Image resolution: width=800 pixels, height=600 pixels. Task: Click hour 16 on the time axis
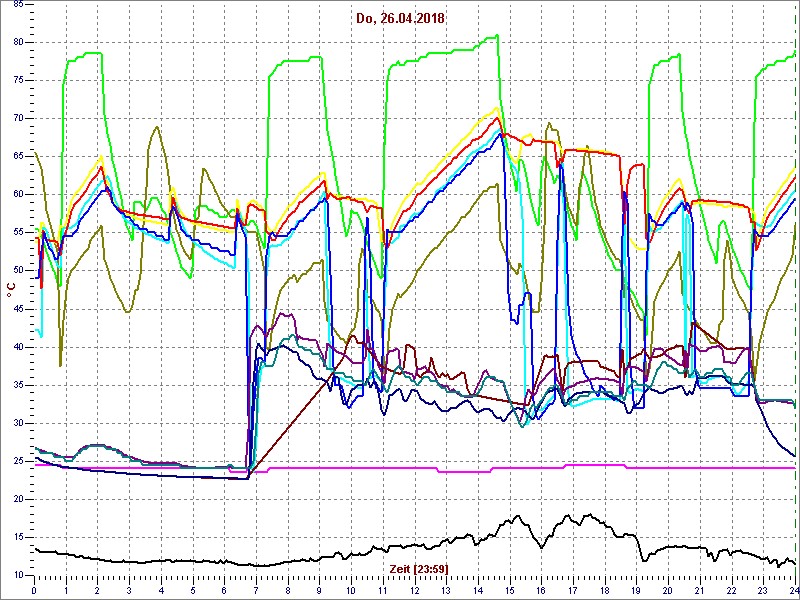541,590
